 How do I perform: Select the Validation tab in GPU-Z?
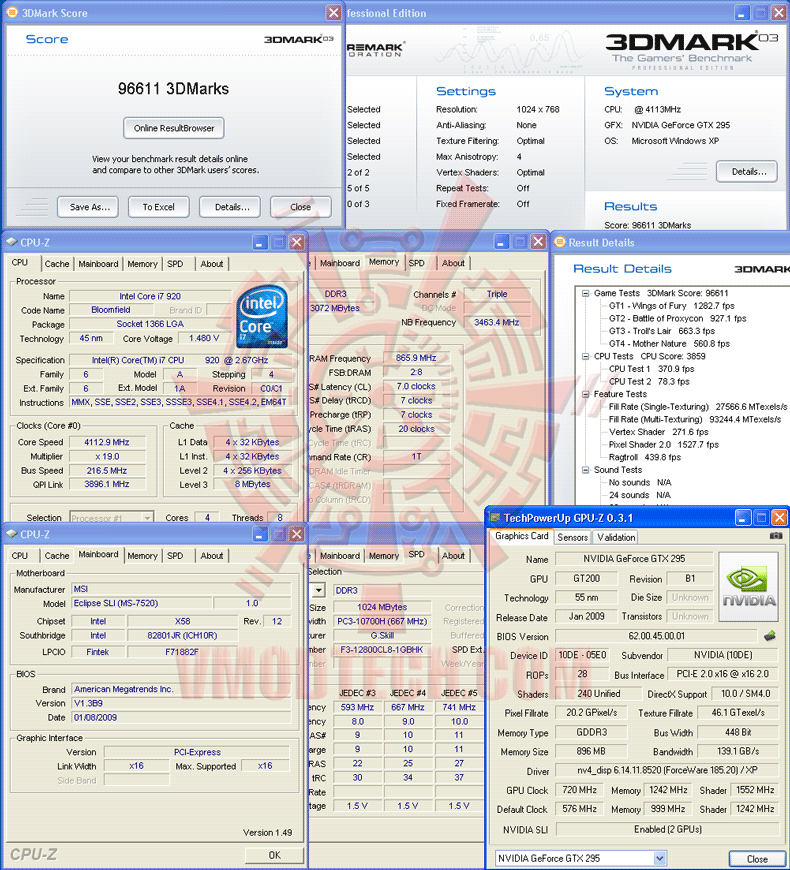pyautogui.click(x=616, y=537)
